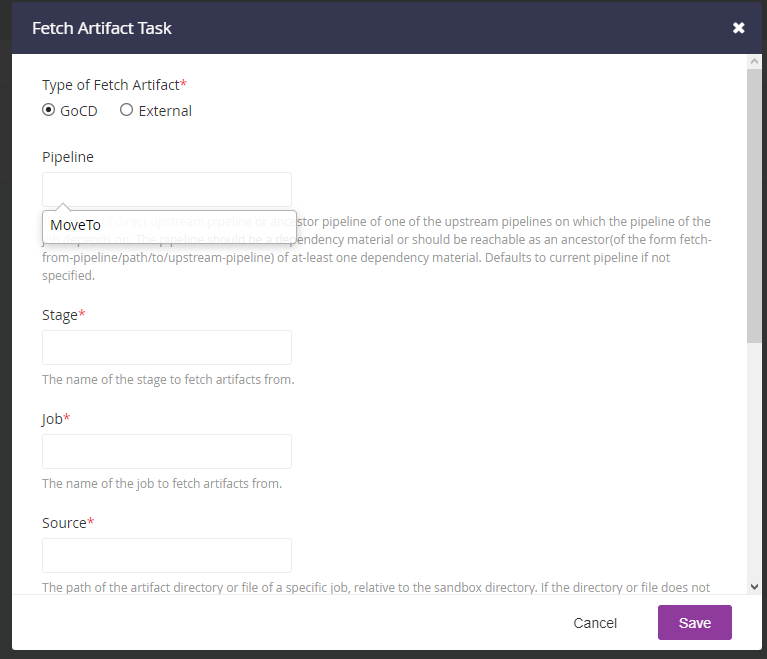This screenshot has height=659, width=767.
Task: Click the 'Job' field label
Action: pyautogui.click(x=56, y=419)
